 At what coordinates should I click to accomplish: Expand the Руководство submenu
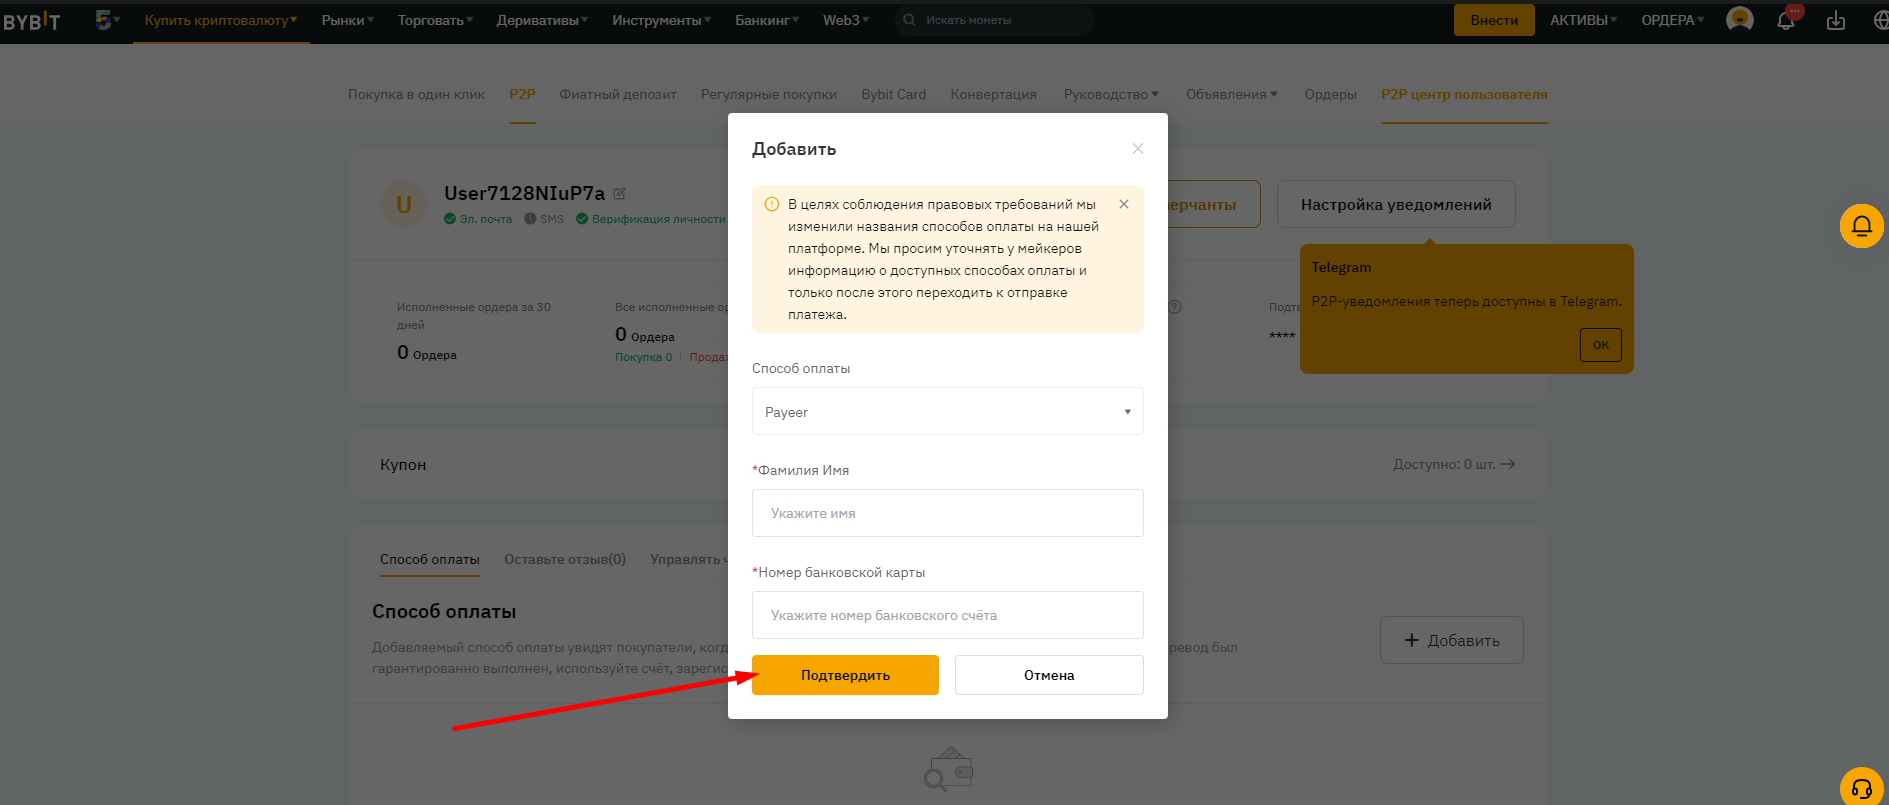click(x=1111, y=94)
